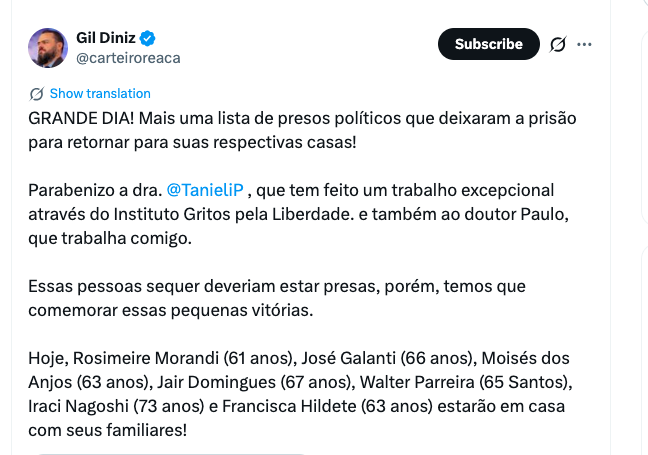The image size is (648, 455).
Task: Click the blue verified badge
Action: [x=148, y=38]
